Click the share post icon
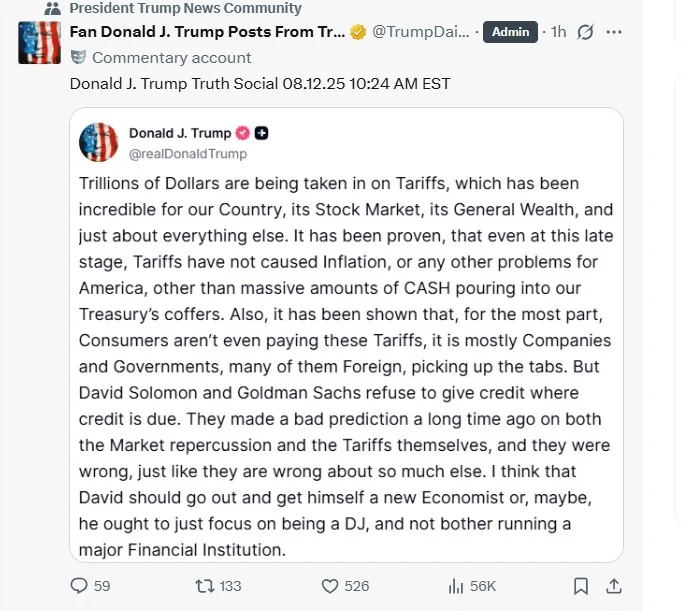The height and width of the screenshot is (611, 681). [615, 585]
